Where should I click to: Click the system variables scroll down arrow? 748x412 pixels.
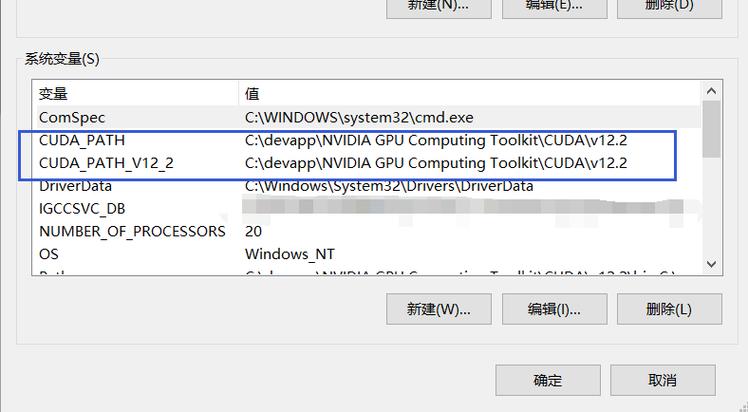[x=711, y=264]
